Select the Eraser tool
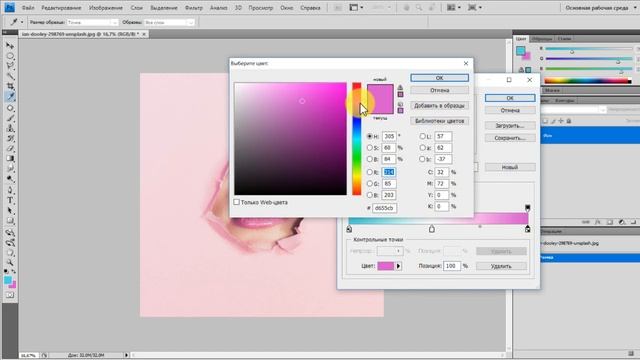This screenshot has height=360, width=640. click(10, 149)
